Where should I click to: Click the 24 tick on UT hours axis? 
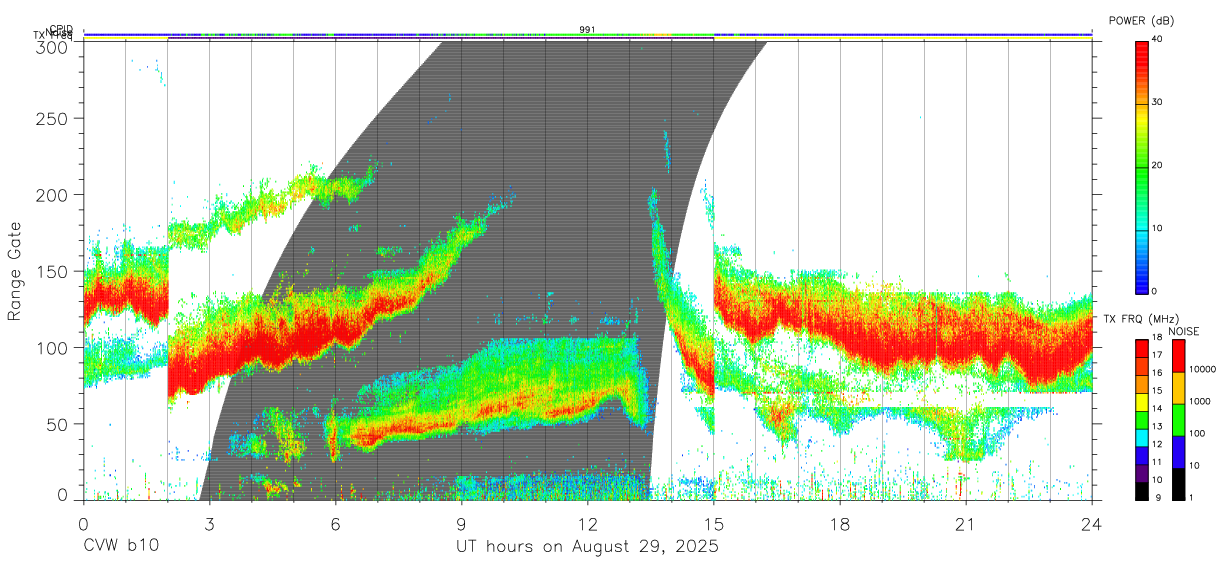coord(1091,523)
